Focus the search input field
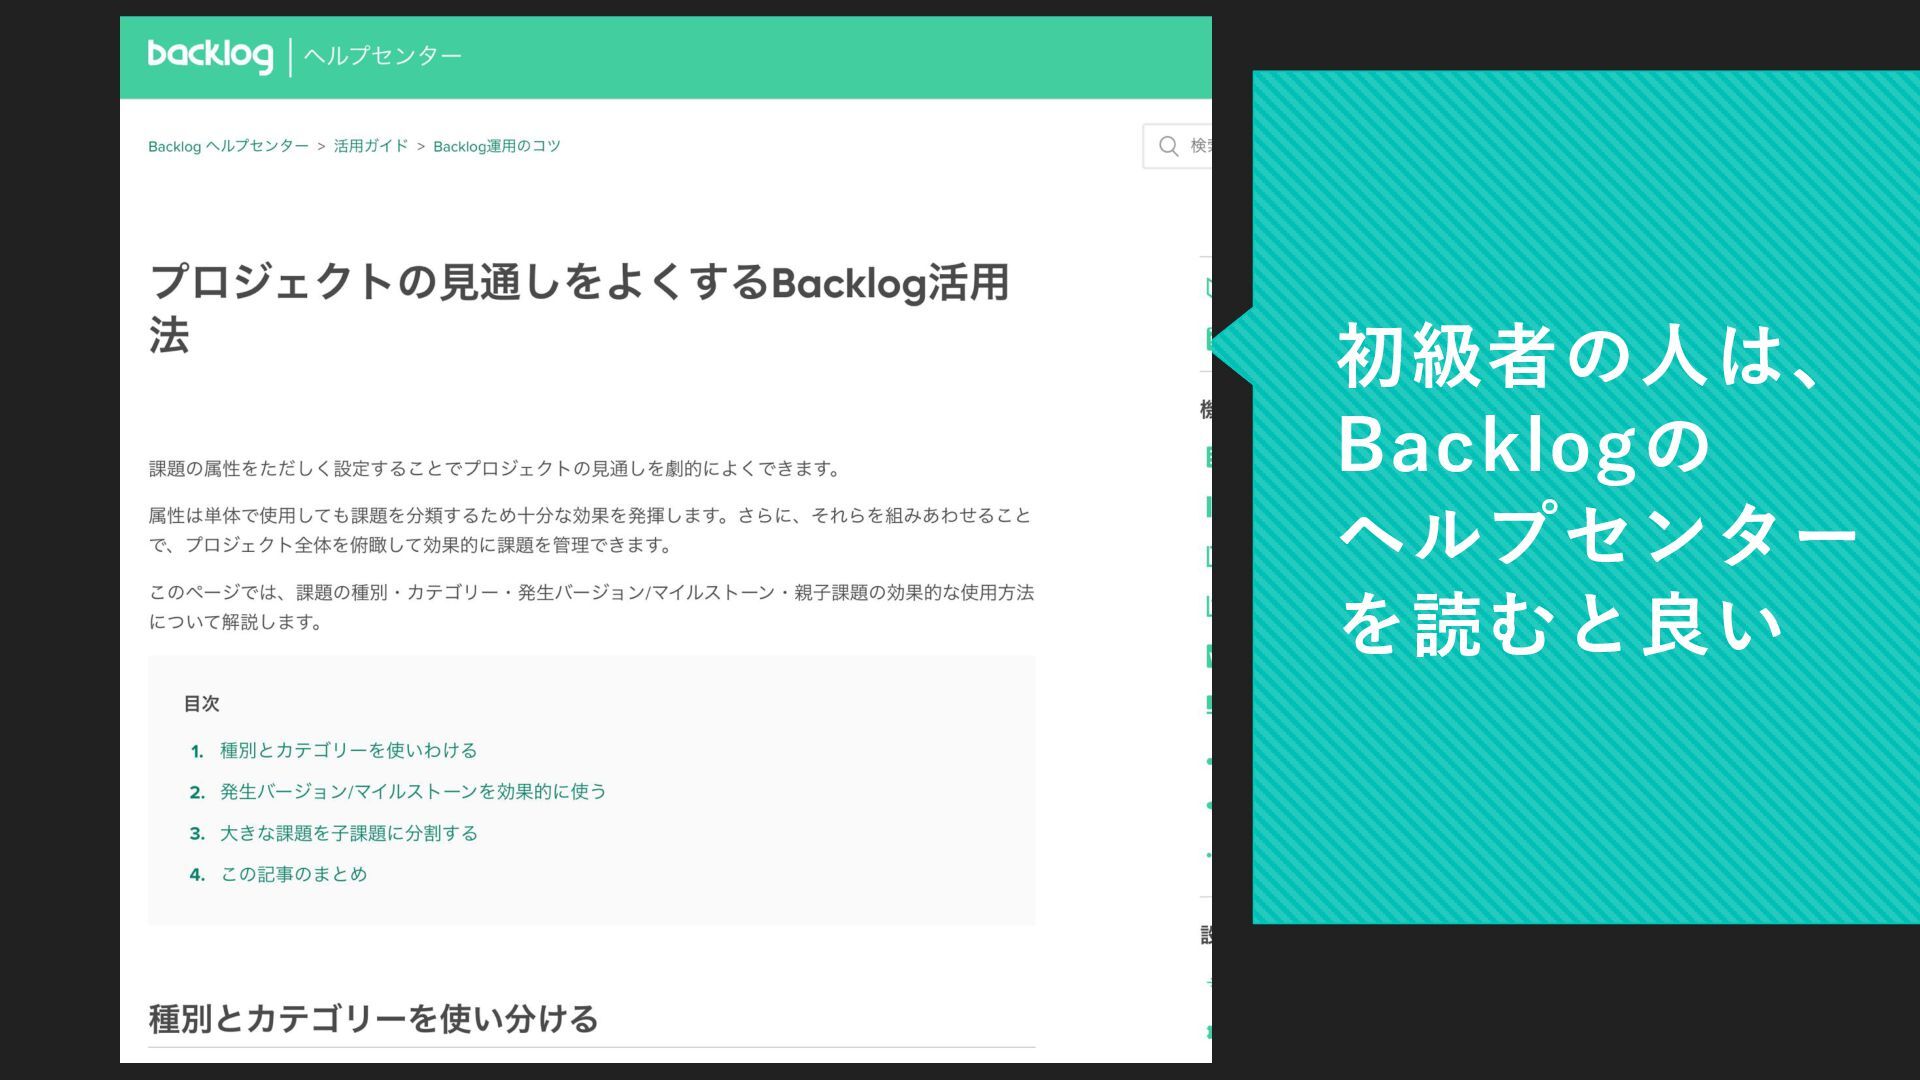 1177,146
